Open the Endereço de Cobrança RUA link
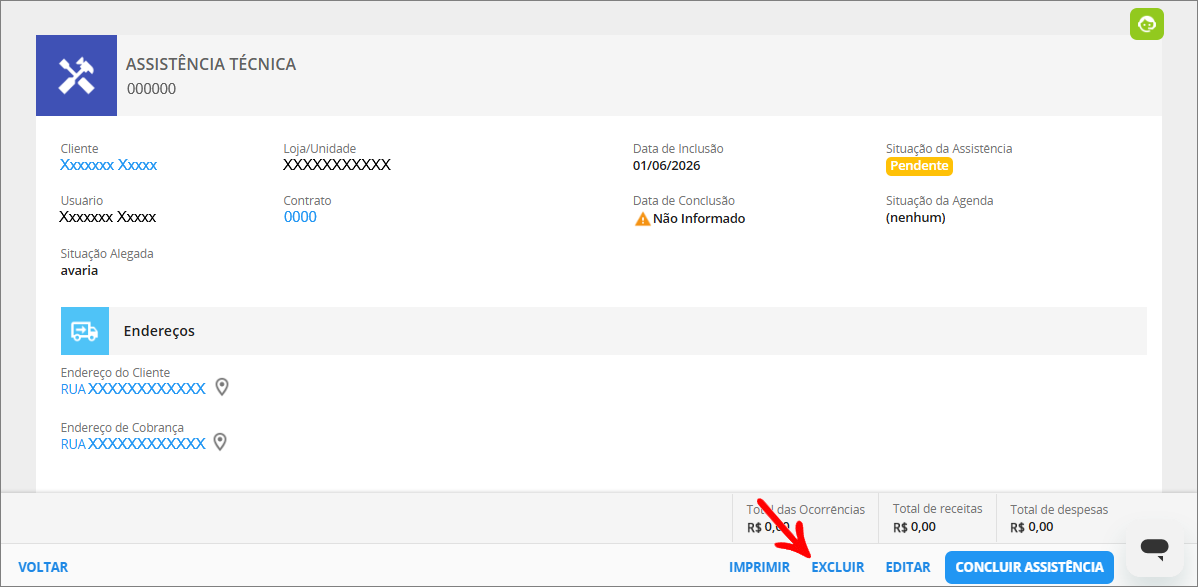 tap(133, 444)
